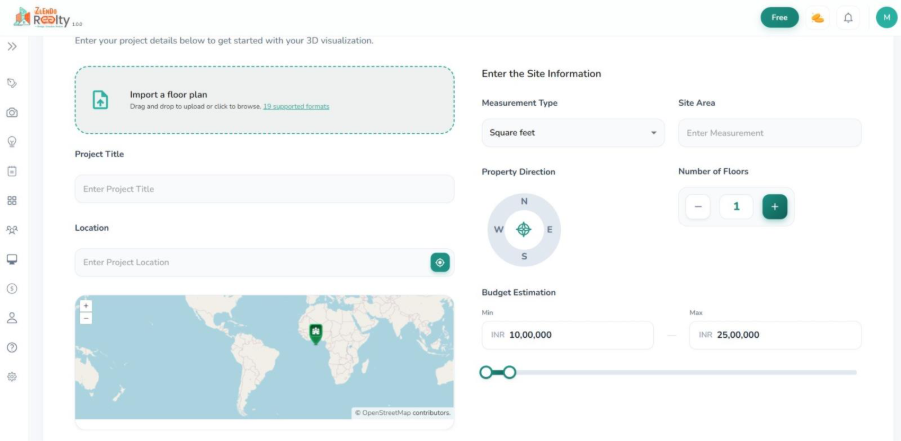Decrease number of floors with minus
901x441 pixels.
698,206
